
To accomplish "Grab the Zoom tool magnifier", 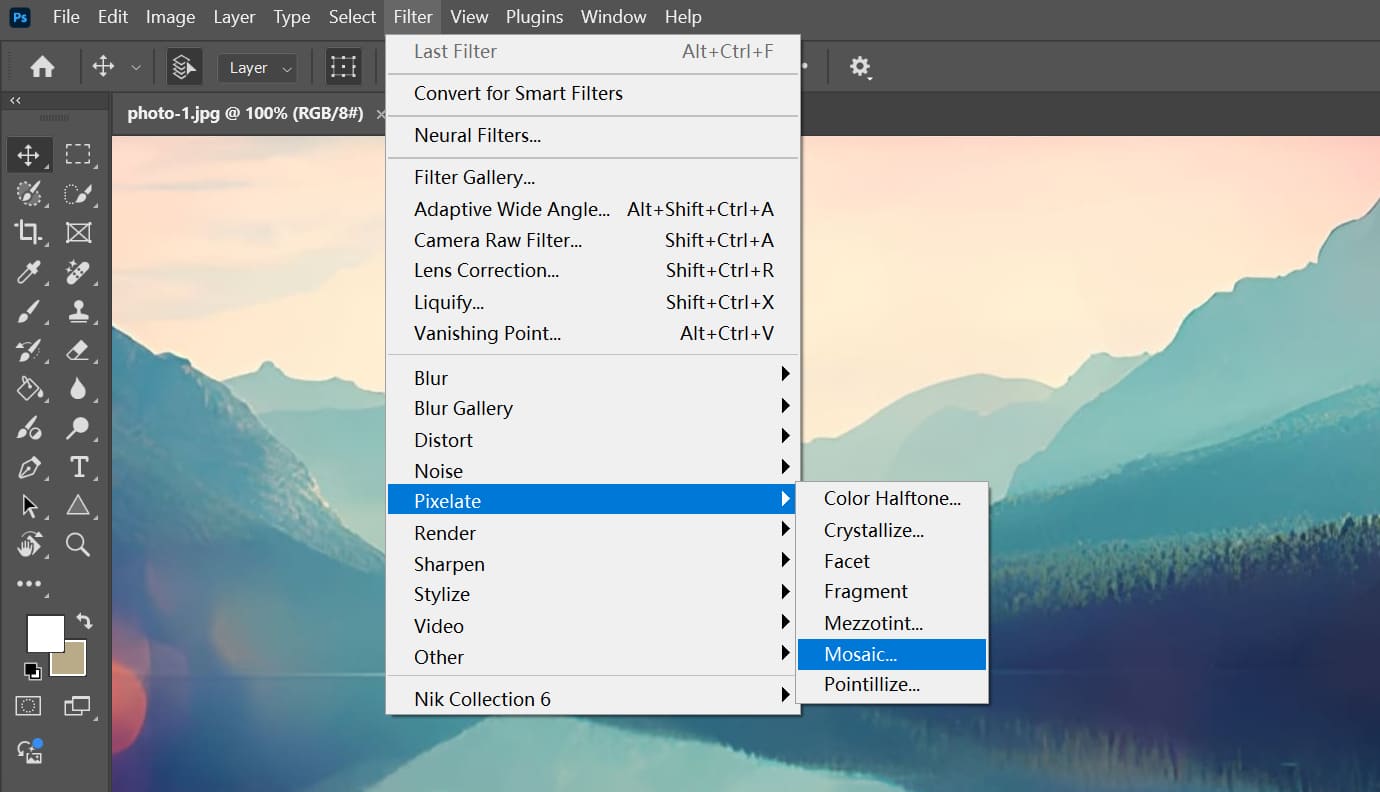I will pos(79,545).
